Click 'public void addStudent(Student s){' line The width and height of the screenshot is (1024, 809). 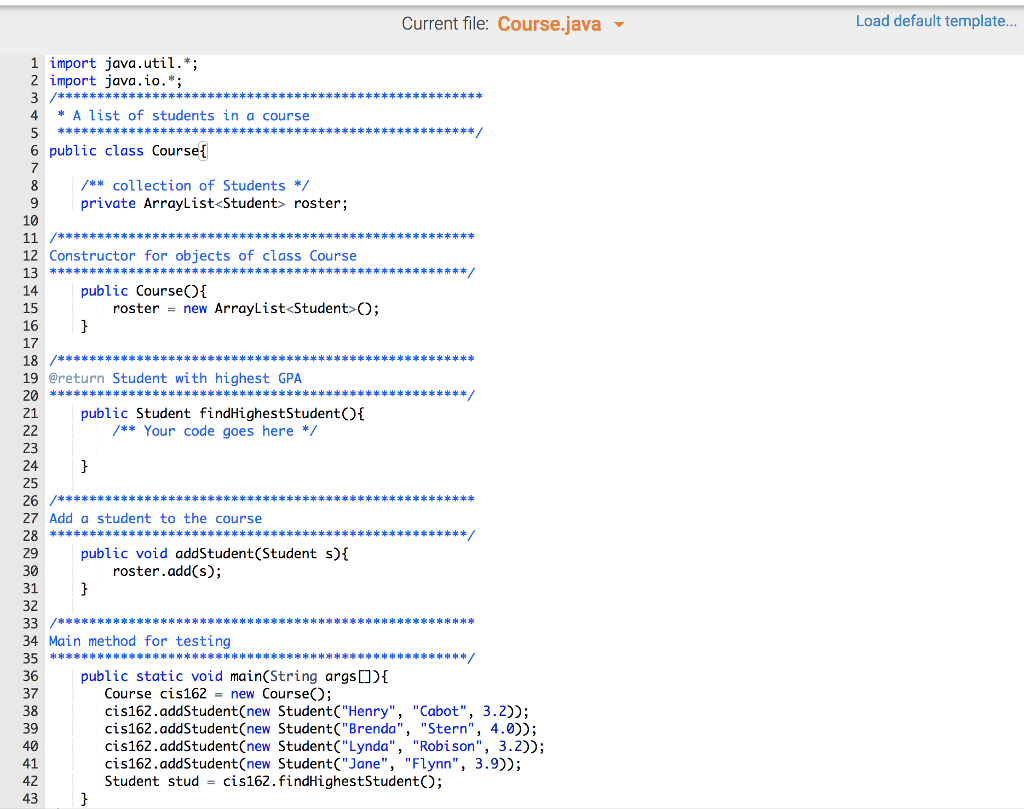tap(215, 554)
